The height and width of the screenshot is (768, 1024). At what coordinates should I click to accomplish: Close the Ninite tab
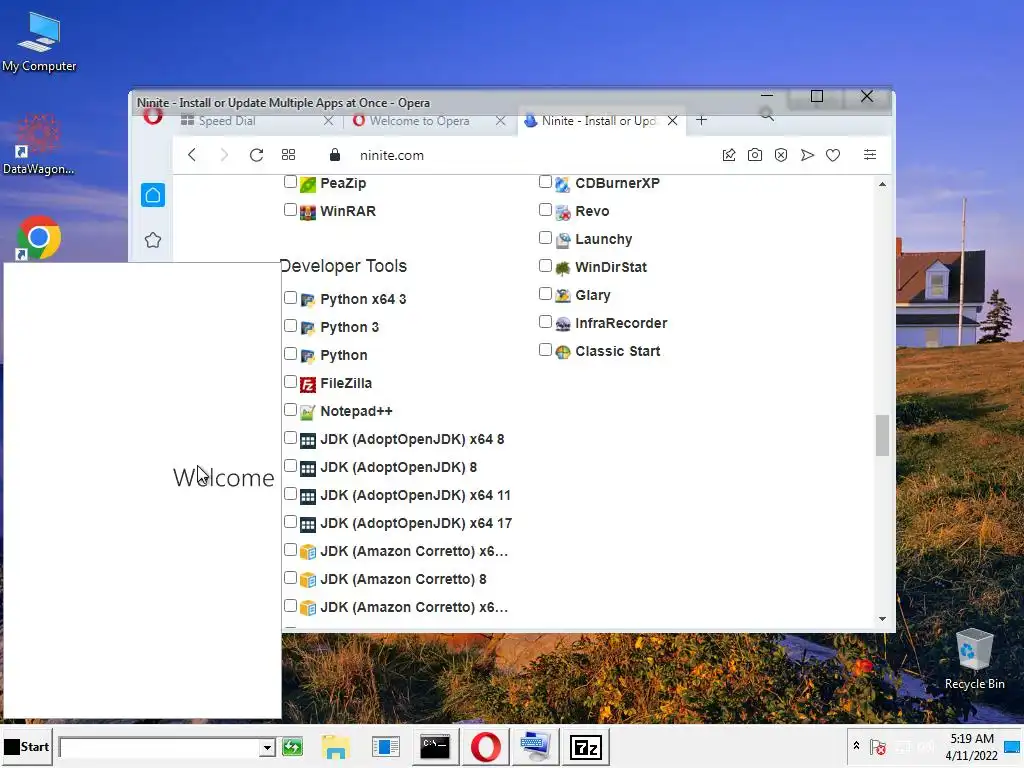click(672, 121)
